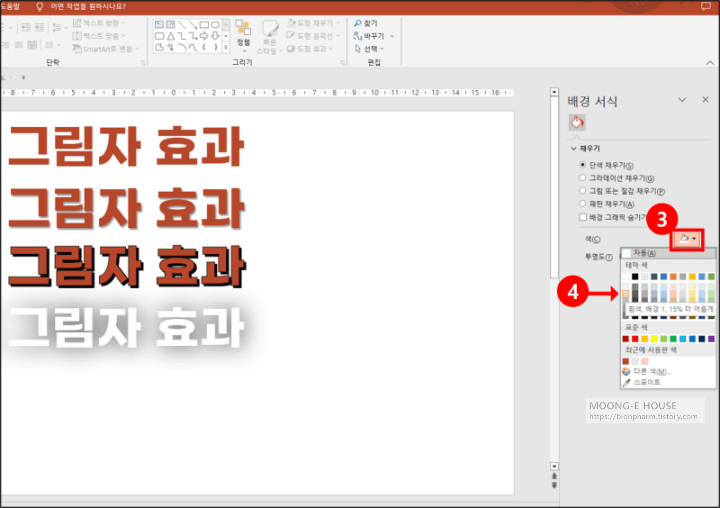The height and width of the screenshot is (508, 720).
Task: Select the straight line shape
Action: click(182, 24)
